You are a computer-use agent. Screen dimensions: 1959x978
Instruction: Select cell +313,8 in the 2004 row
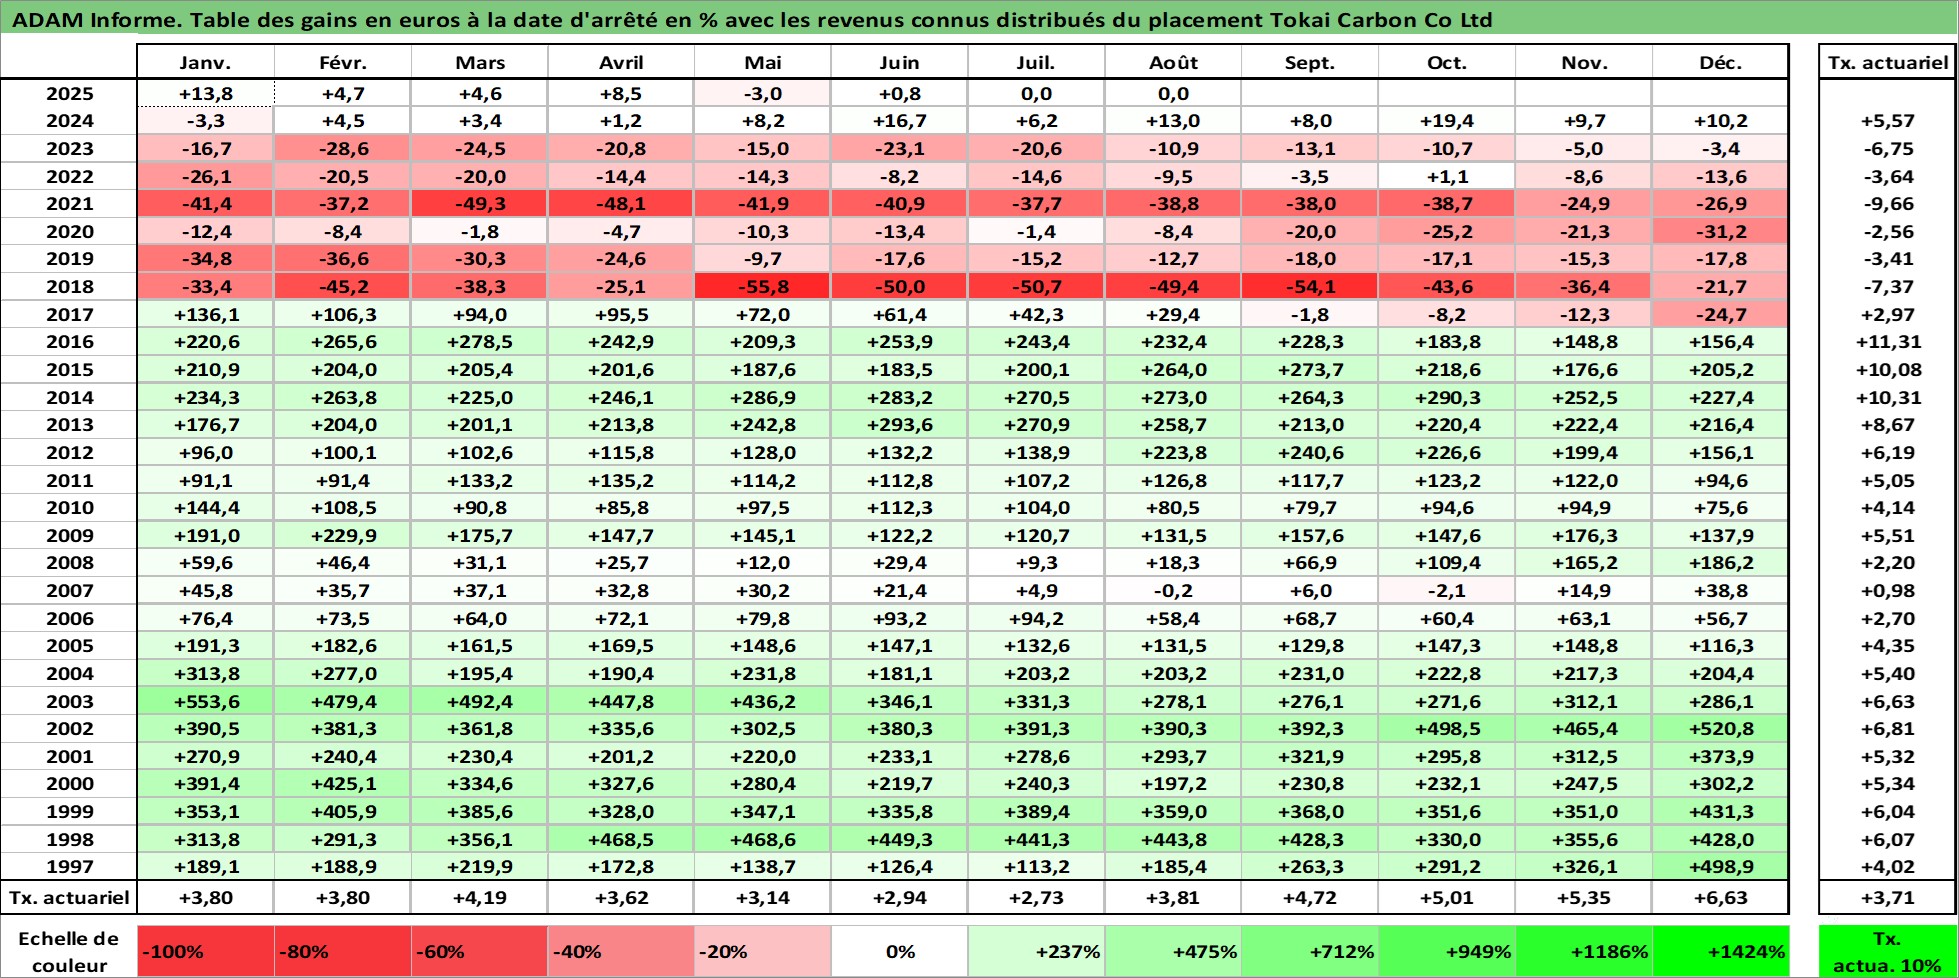[205, 674]
